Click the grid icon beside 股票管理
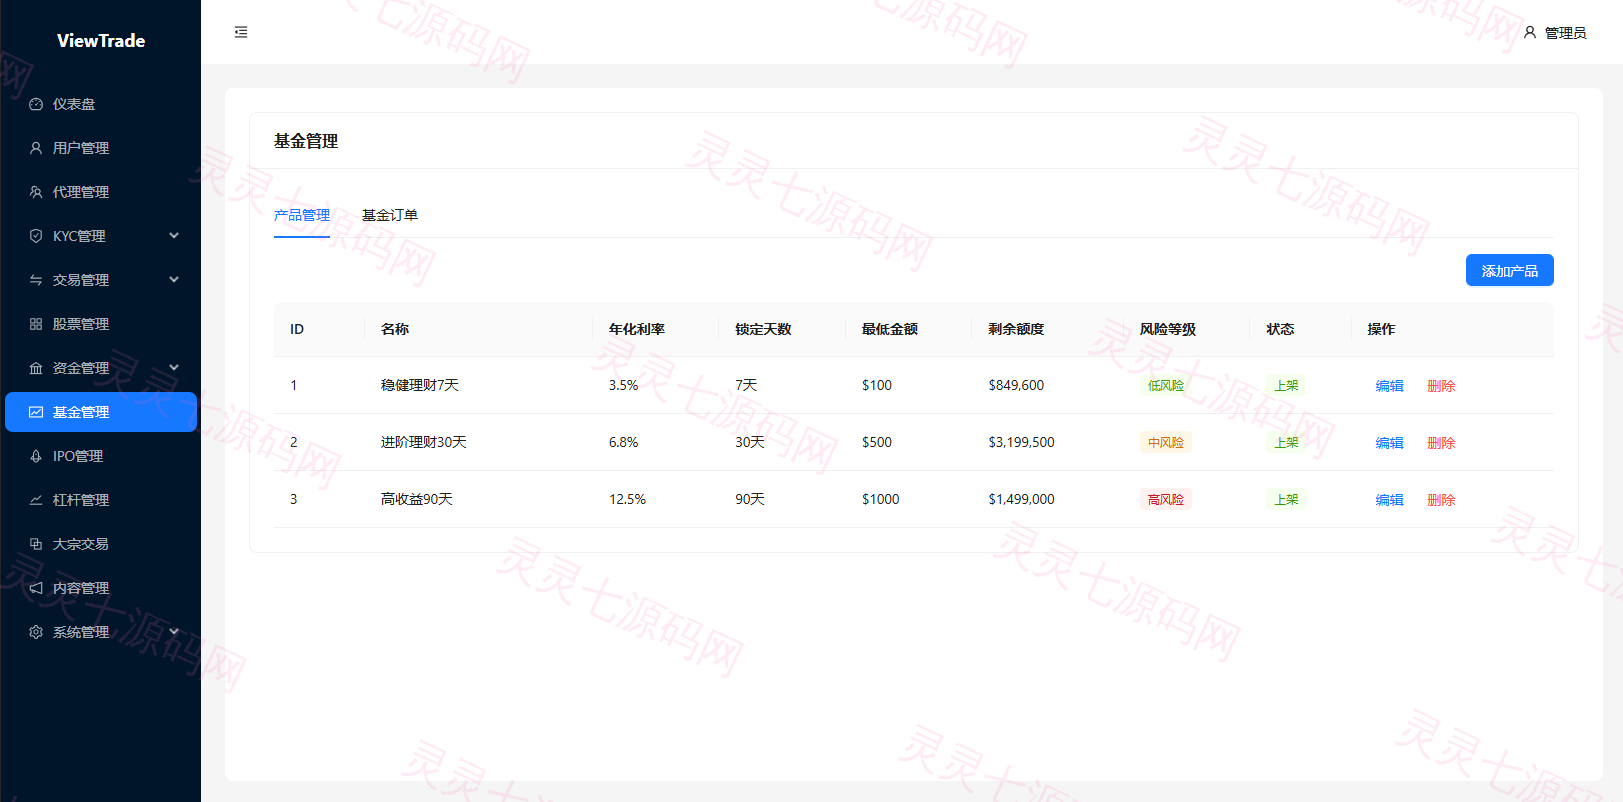The image size is (1623, 802). pyautogui.click(x=36, y=324)
